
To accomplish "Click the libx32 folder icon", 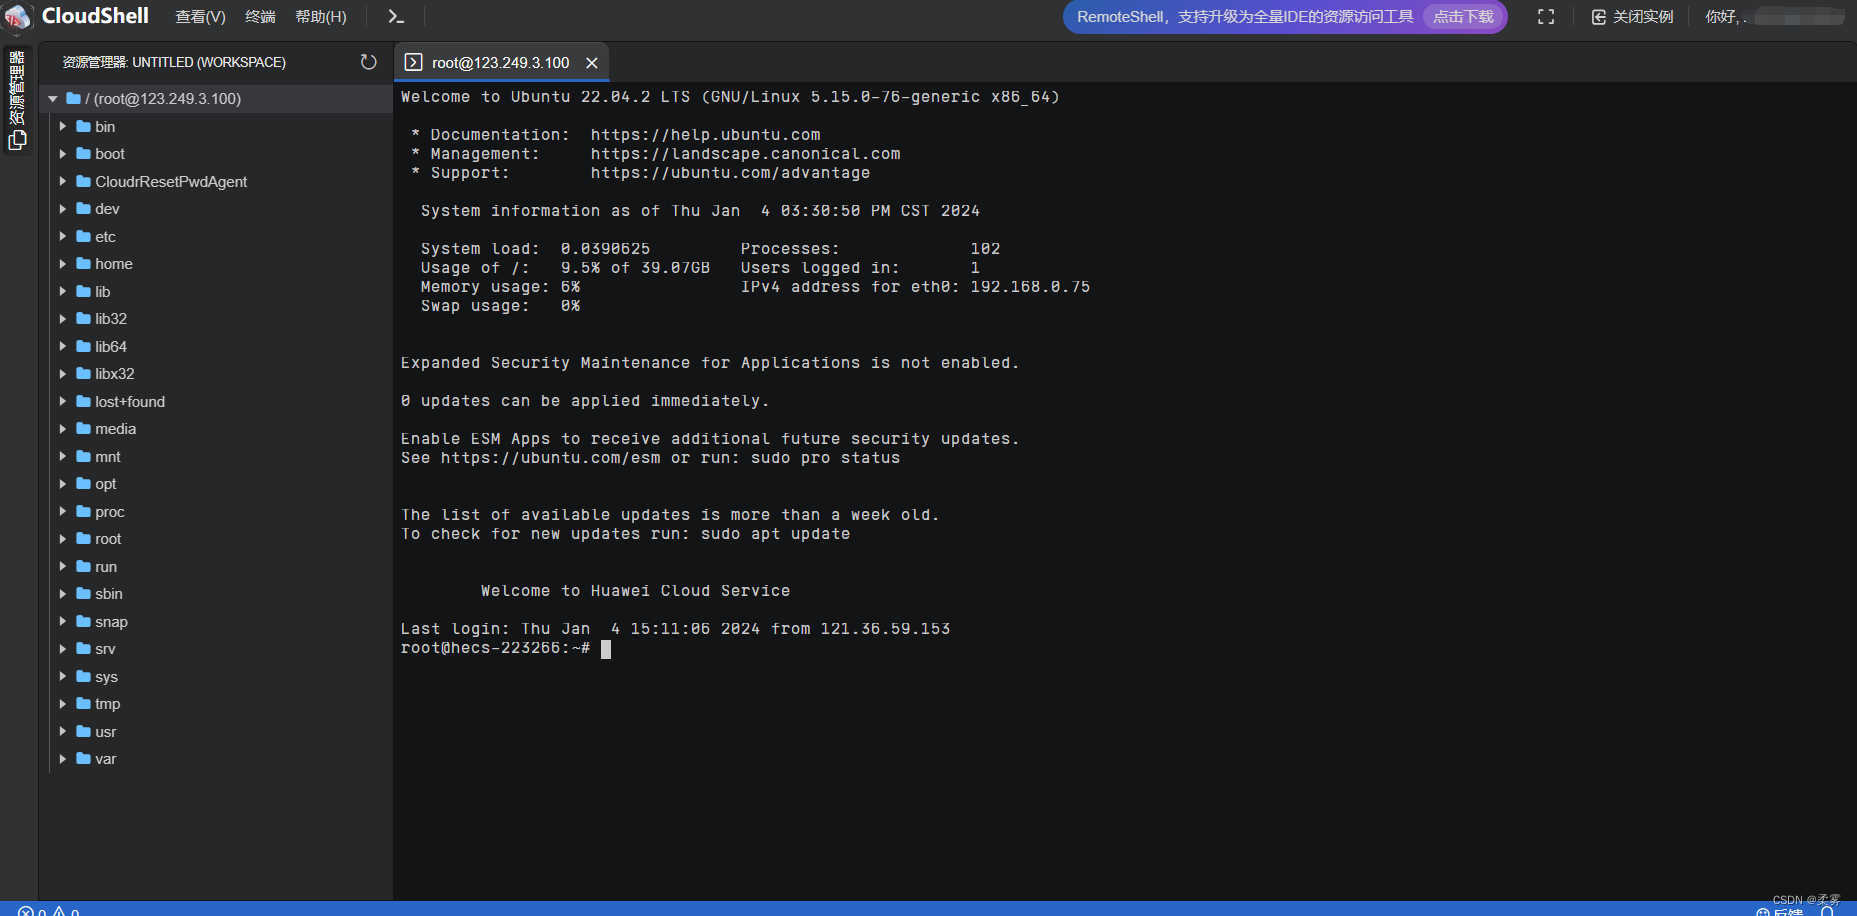I will (x=84, y=374).
